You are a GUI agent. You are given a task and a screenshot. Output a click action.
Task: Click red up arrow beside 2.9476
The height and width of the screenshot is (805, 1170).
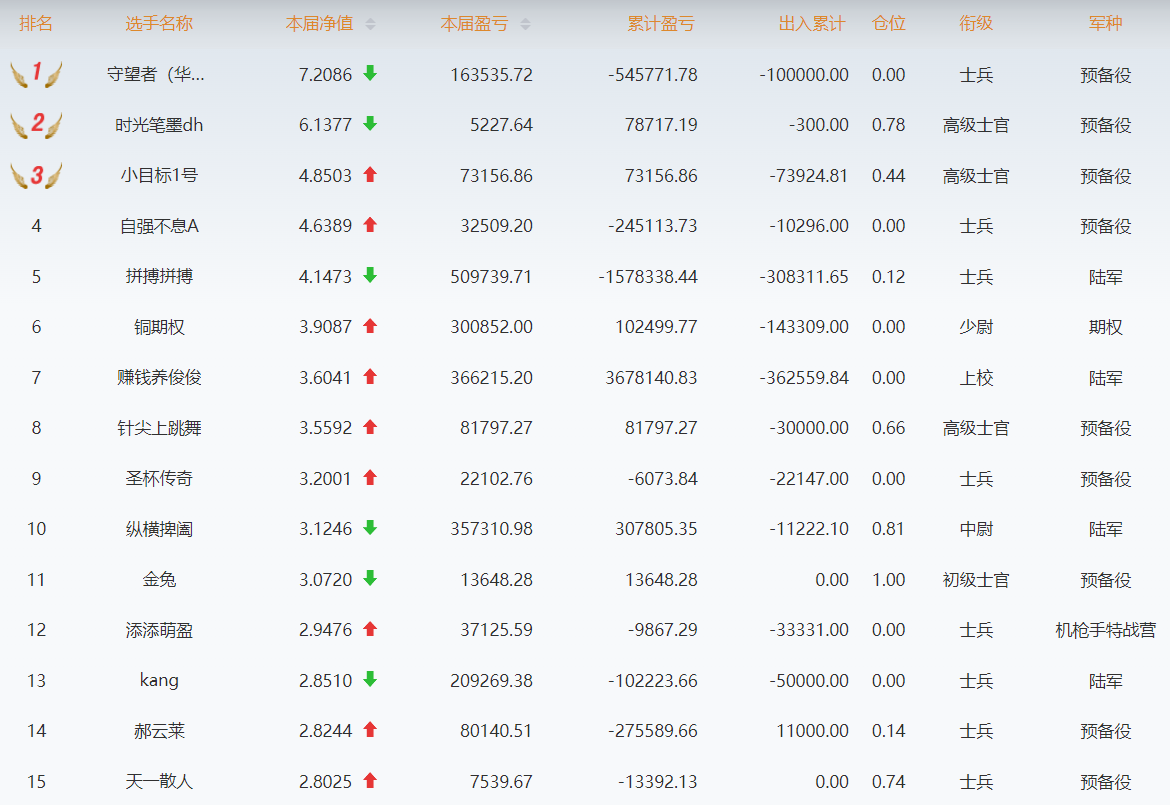[x=370, y=629]
